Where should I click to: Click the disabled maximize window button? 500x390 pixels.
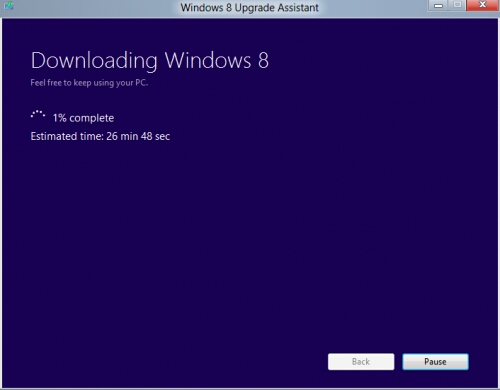[458, 5]
